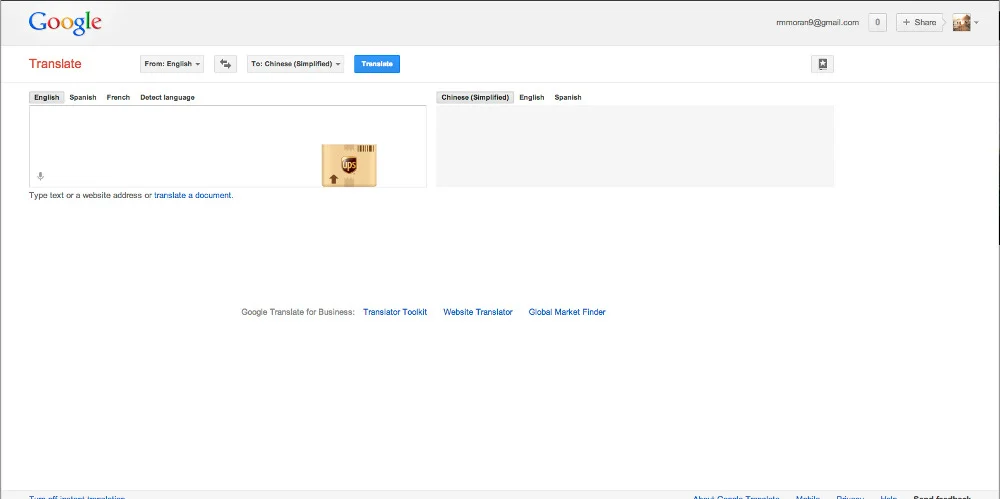This screenshot has width=1000, height=499.
Task: Click inside the source text box
Action: (x=228, y=146)
